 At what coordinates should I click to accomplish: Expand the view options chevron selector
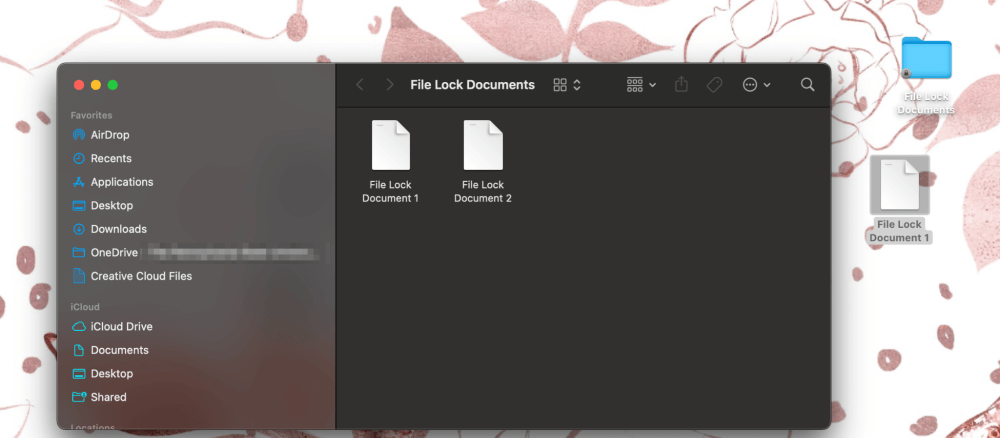[x=577, y=85]
